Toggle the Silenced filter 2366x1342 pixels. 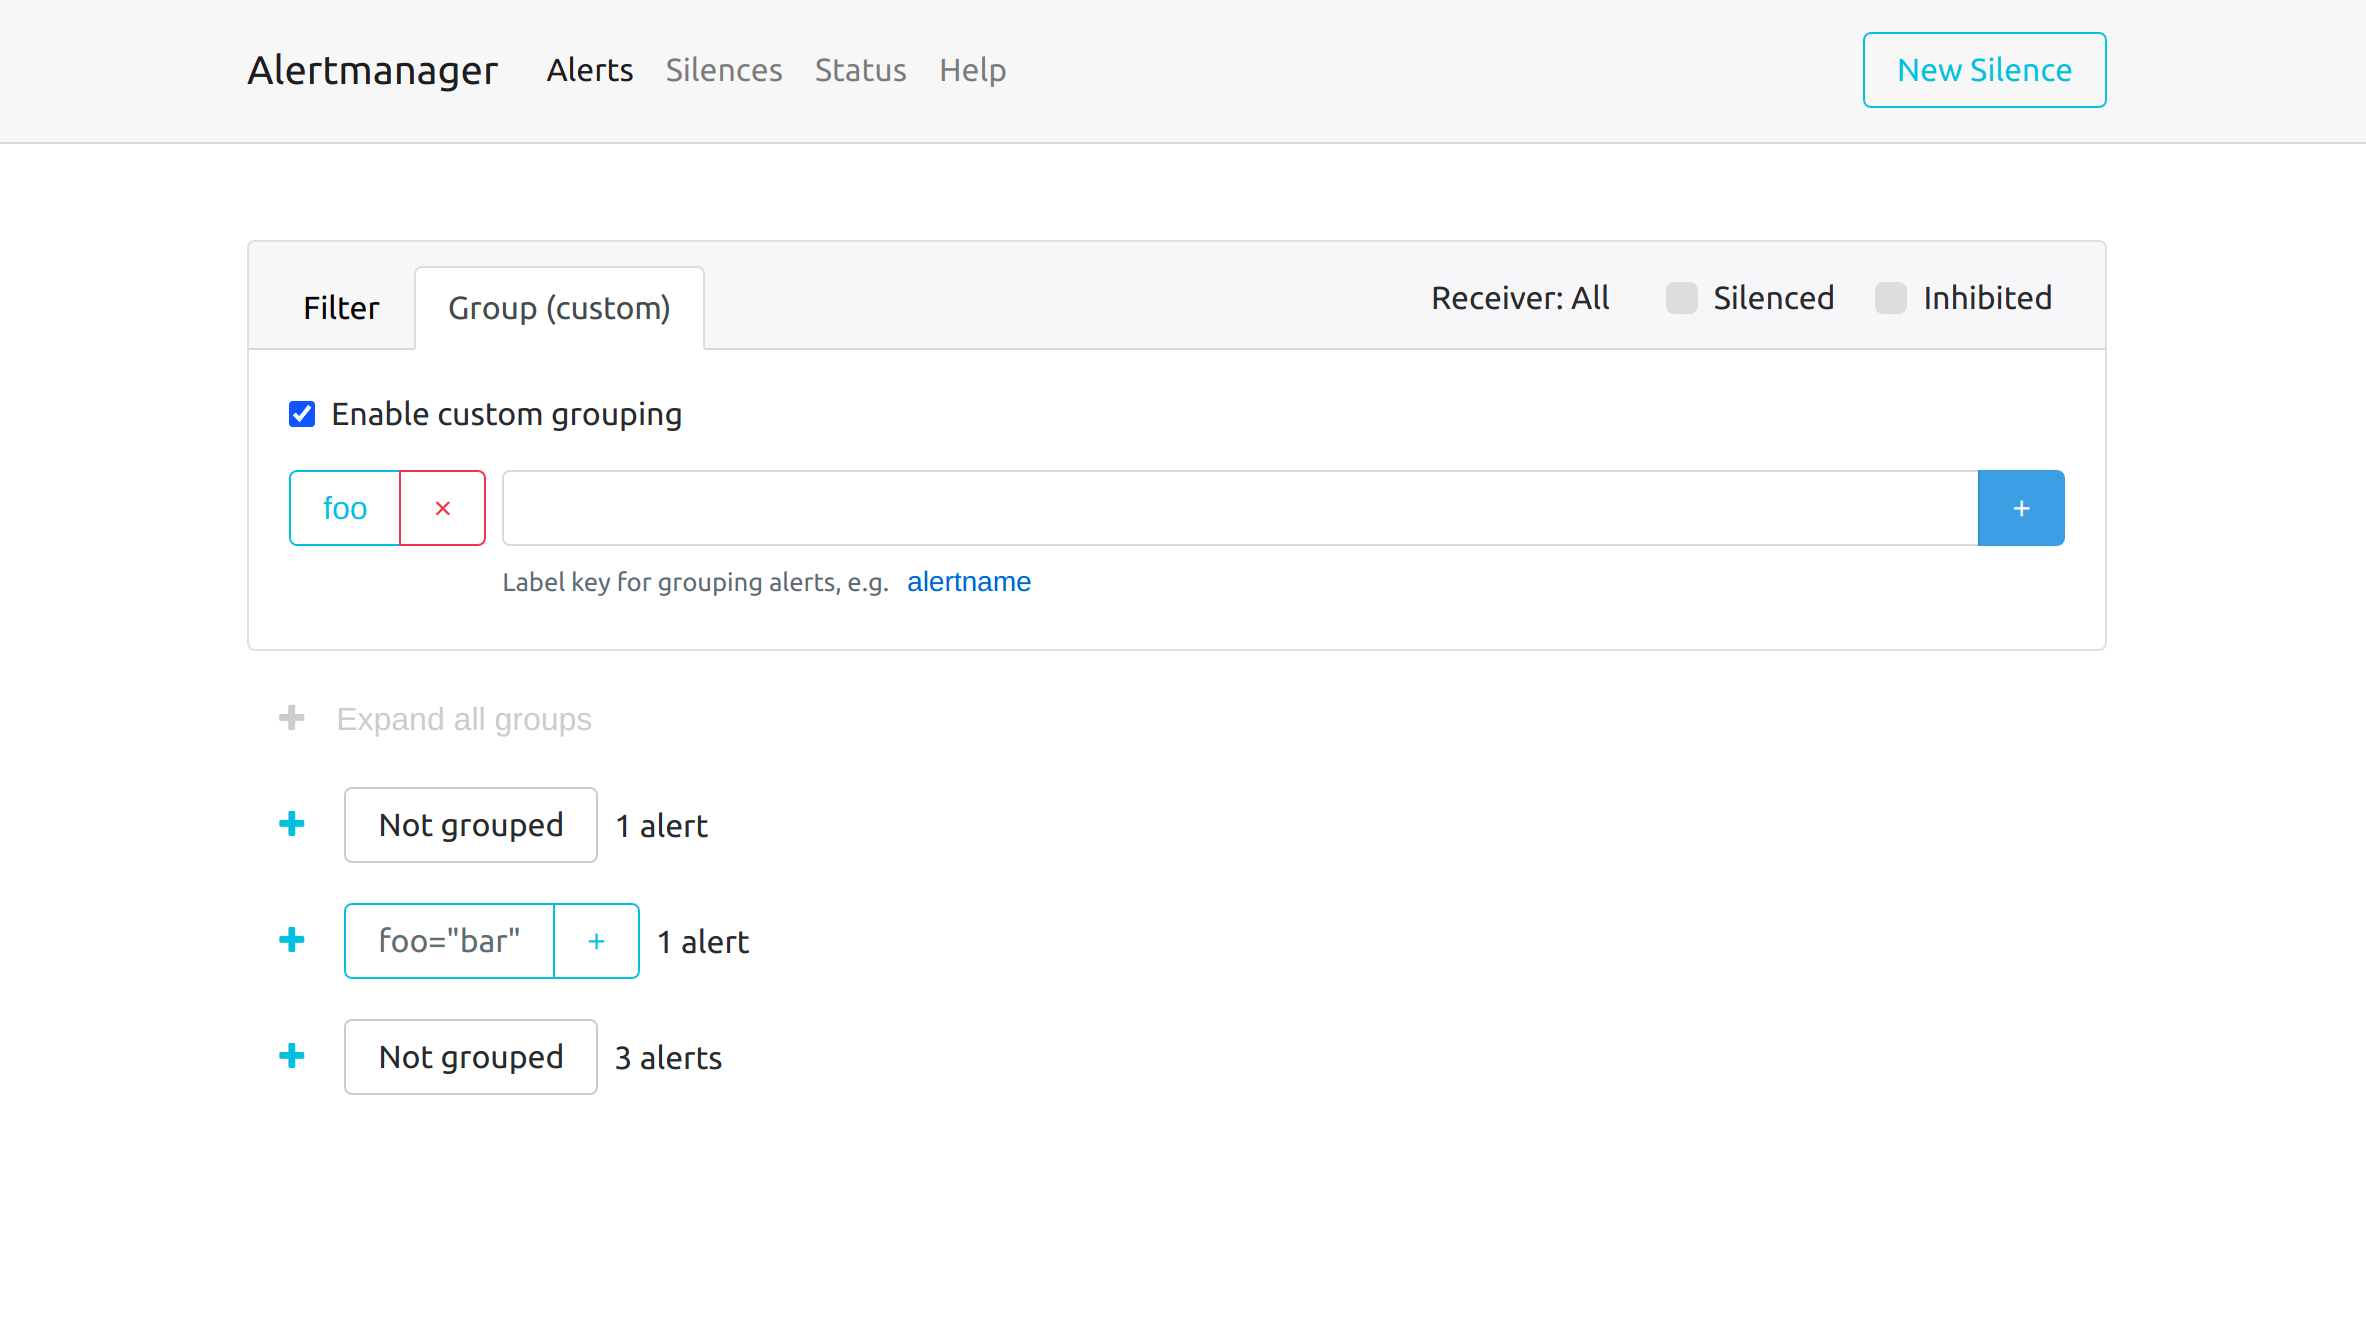(1681, 297)
